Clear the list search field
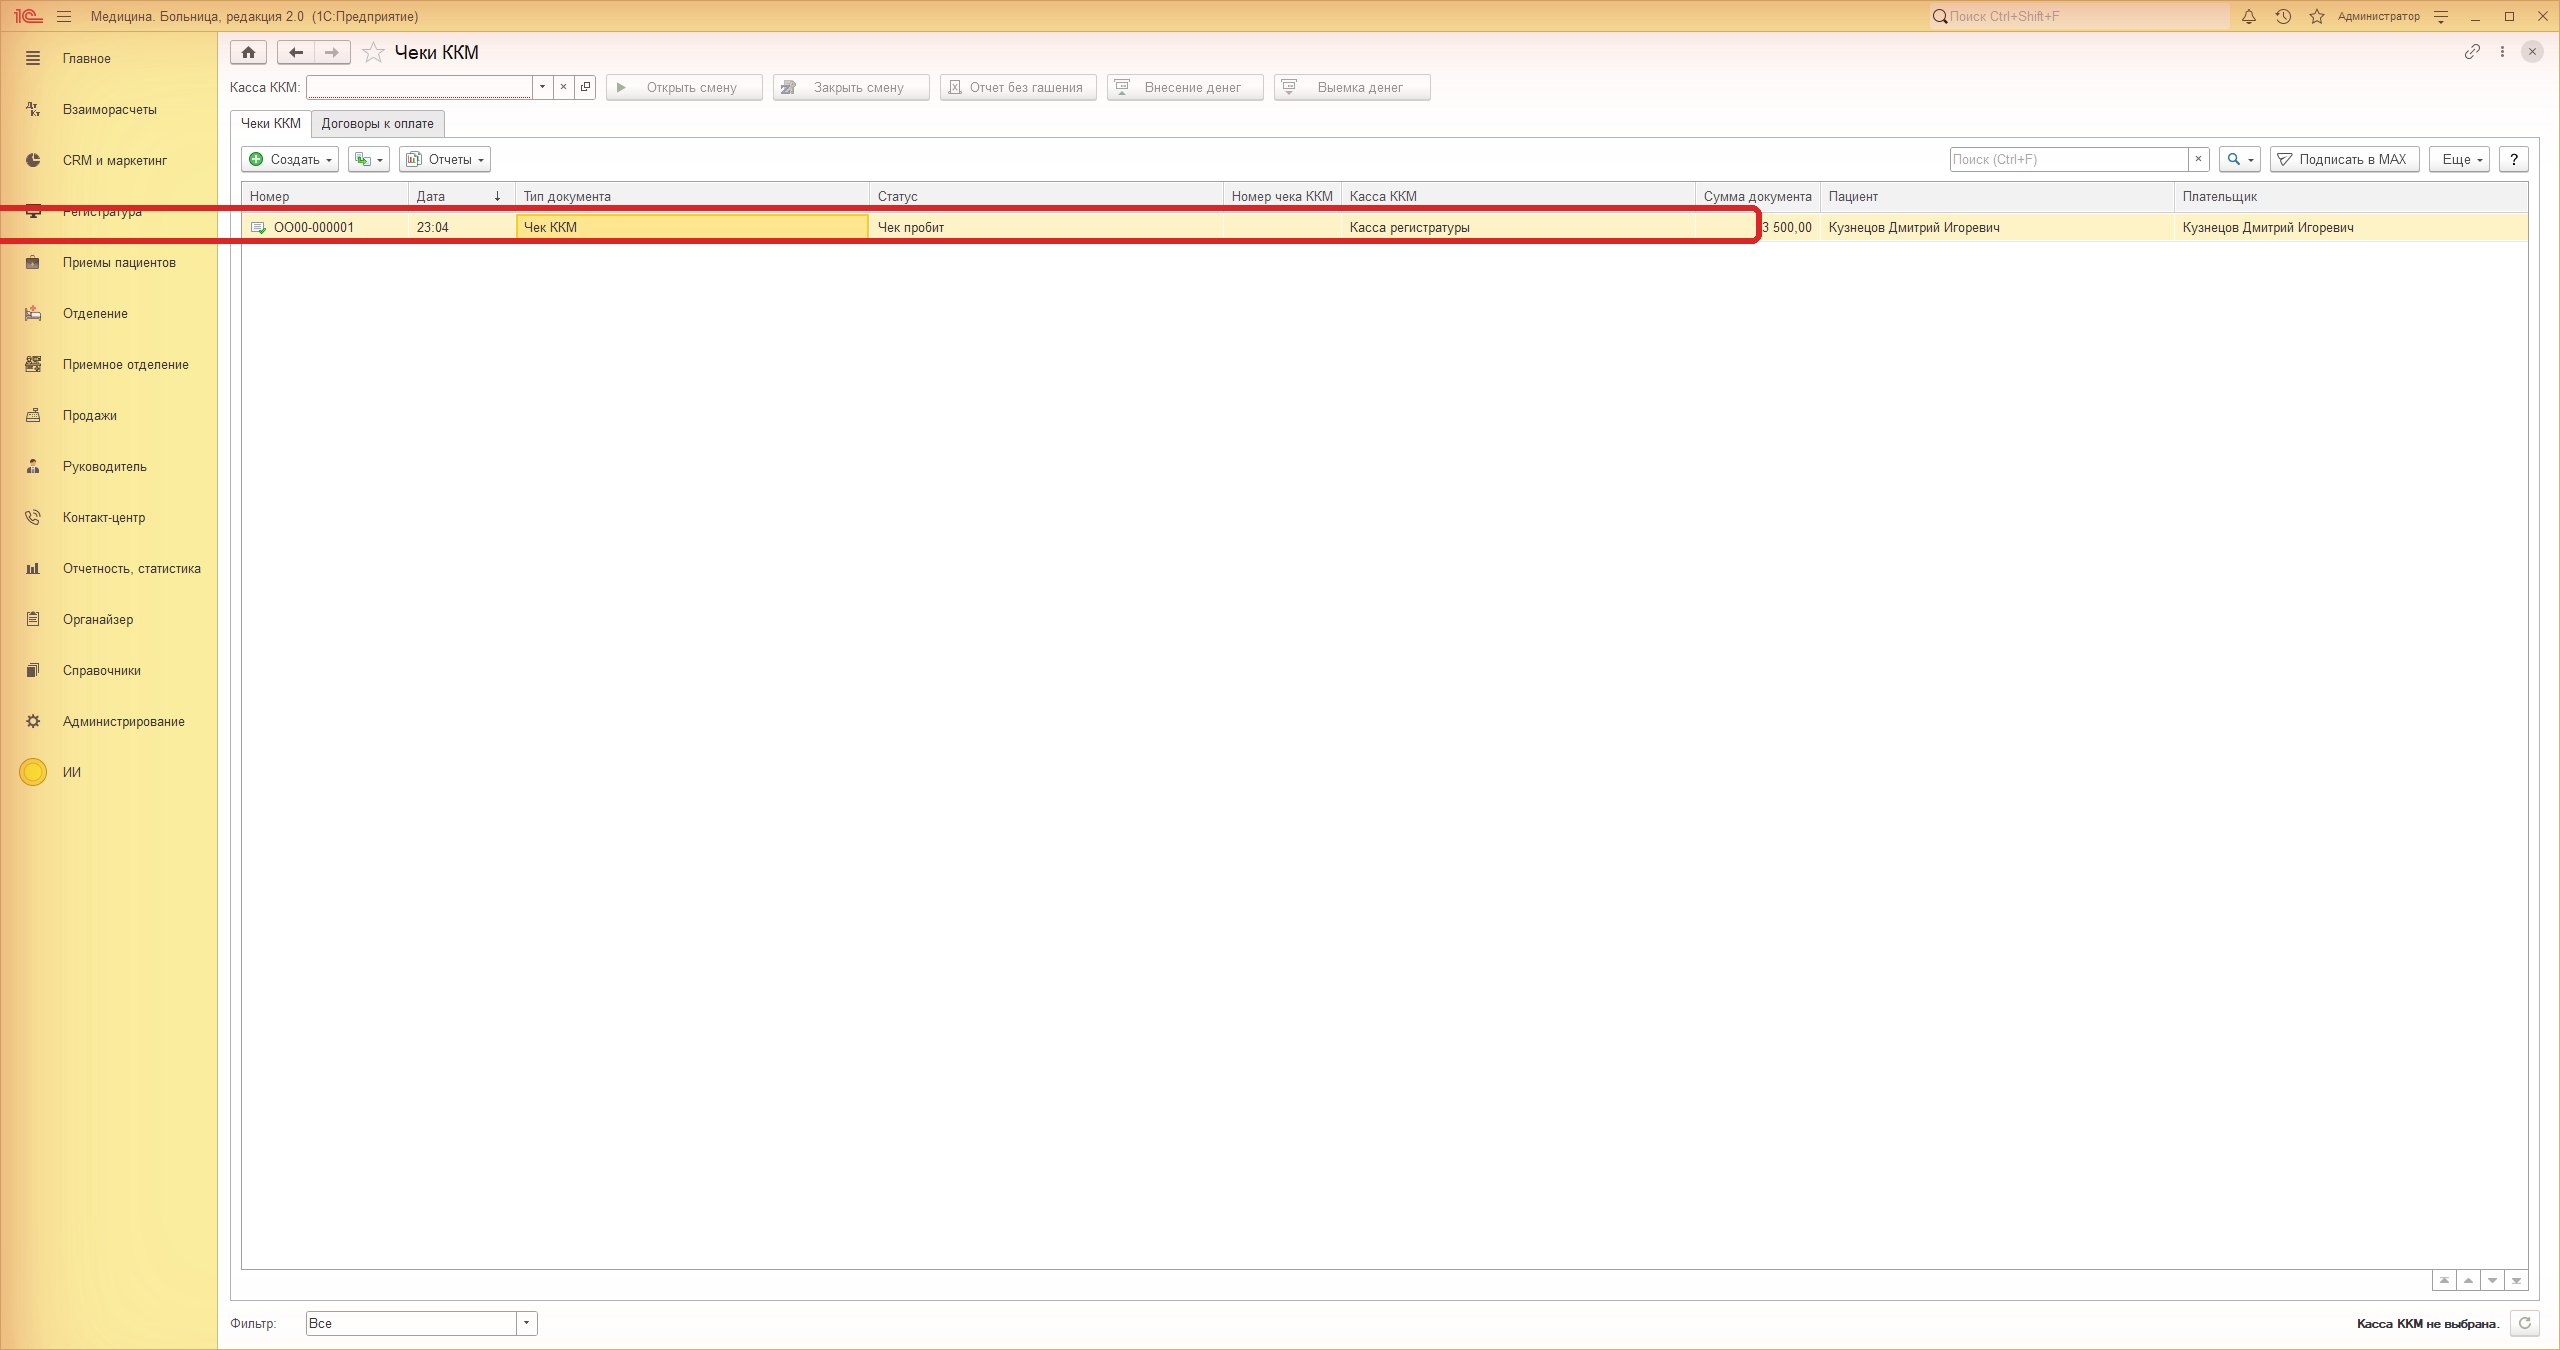Screen dimensions: 2560x1350 click(x=2198, y=159)
